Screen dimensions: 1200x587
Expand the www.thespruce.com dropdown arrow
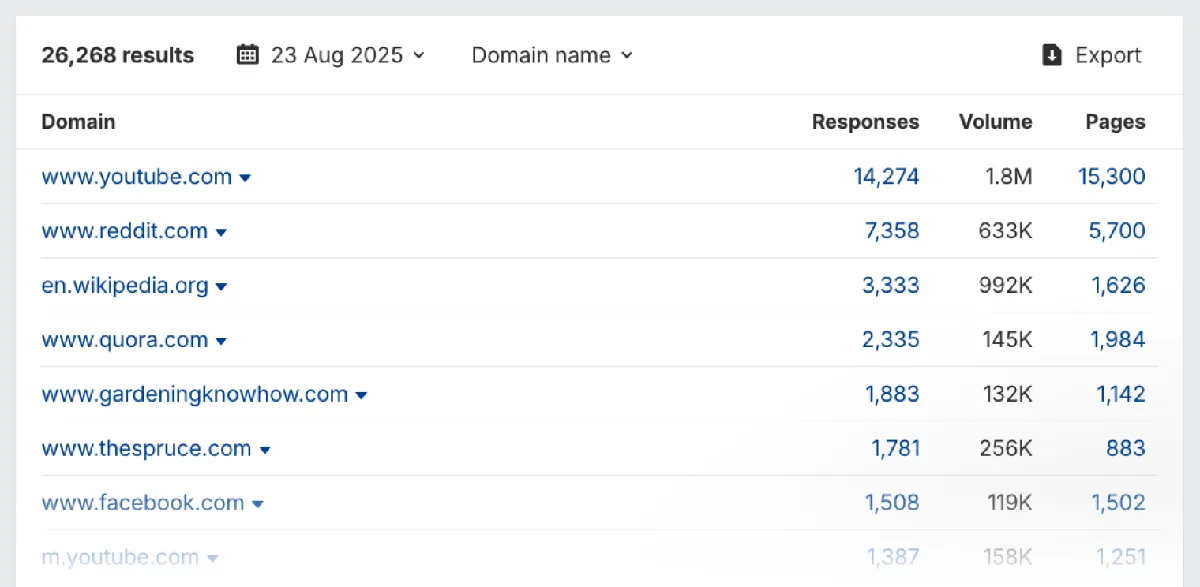point(265,450)
